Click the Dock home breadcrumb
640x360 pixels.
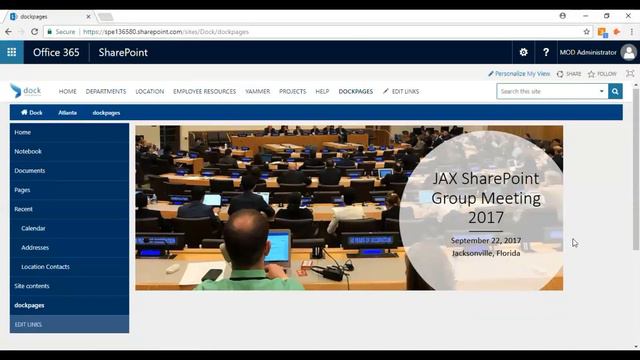tap(31, 112)
